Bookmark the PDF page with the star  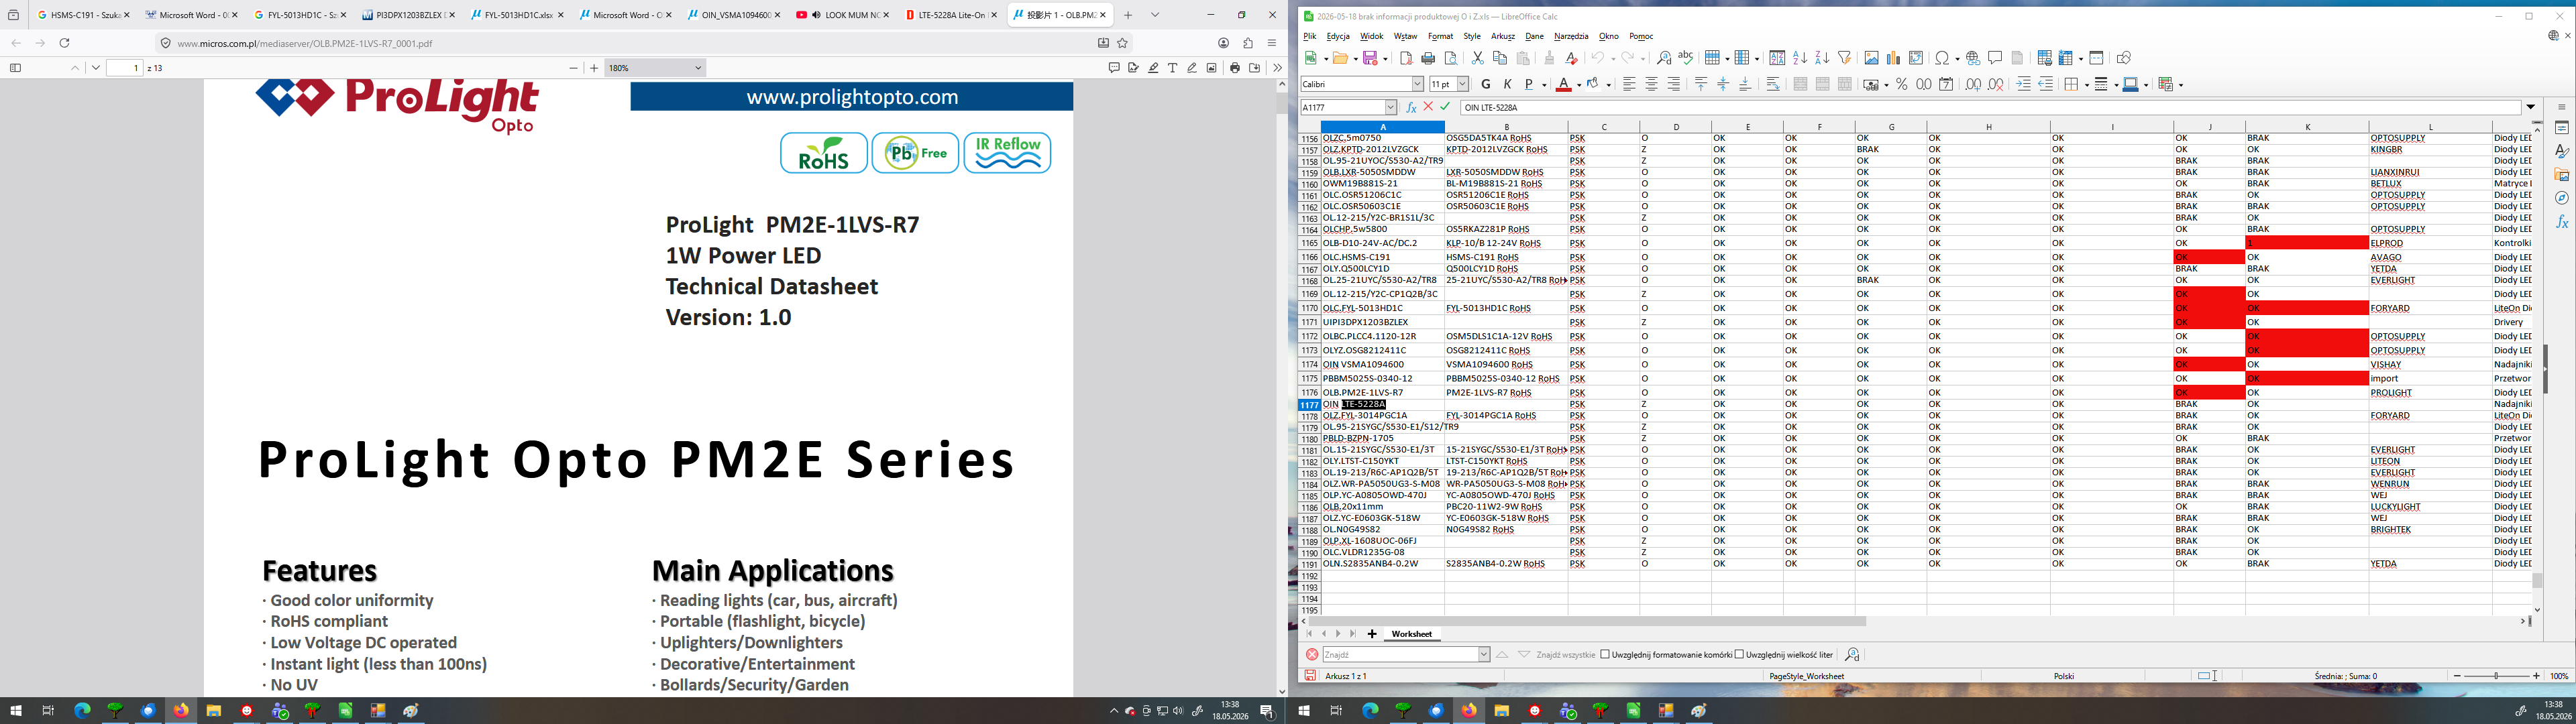(x=1123, y=43)
